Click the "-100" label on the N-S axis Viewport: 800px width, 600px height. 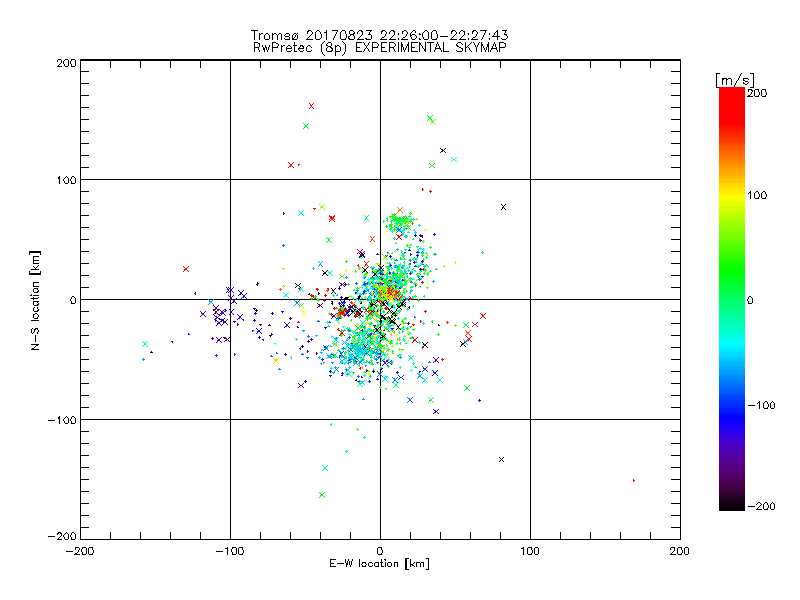pos(62,420)
